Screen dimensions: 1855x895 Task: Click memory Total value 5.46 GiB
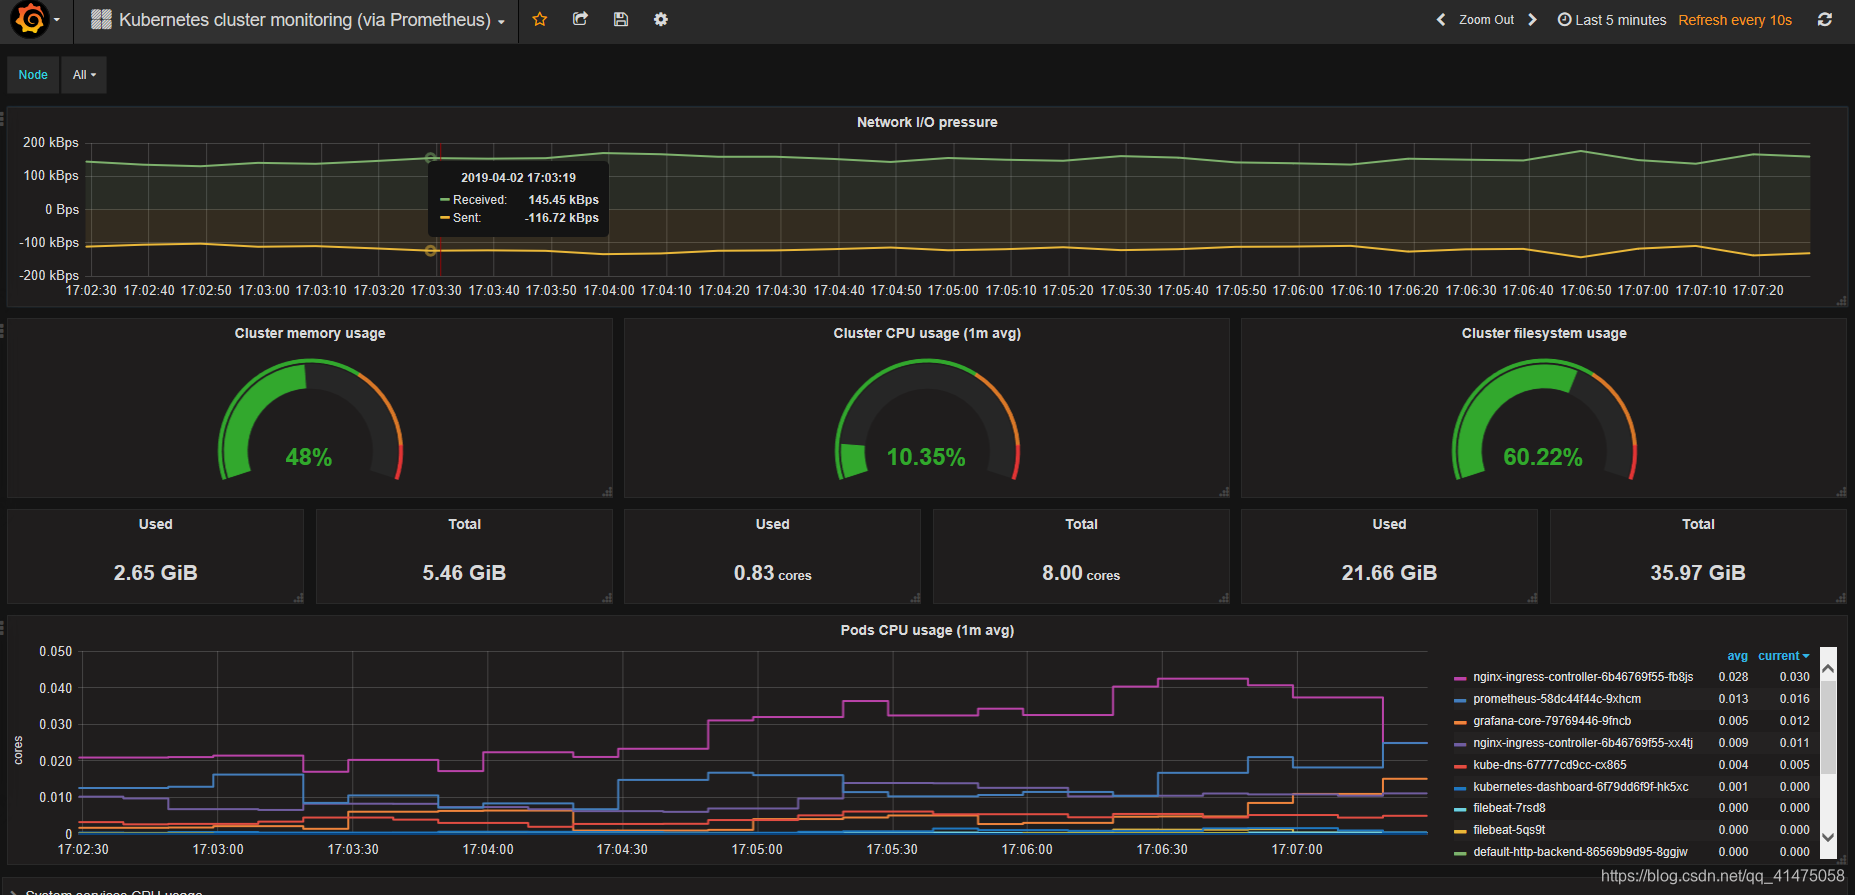[464, 573]
